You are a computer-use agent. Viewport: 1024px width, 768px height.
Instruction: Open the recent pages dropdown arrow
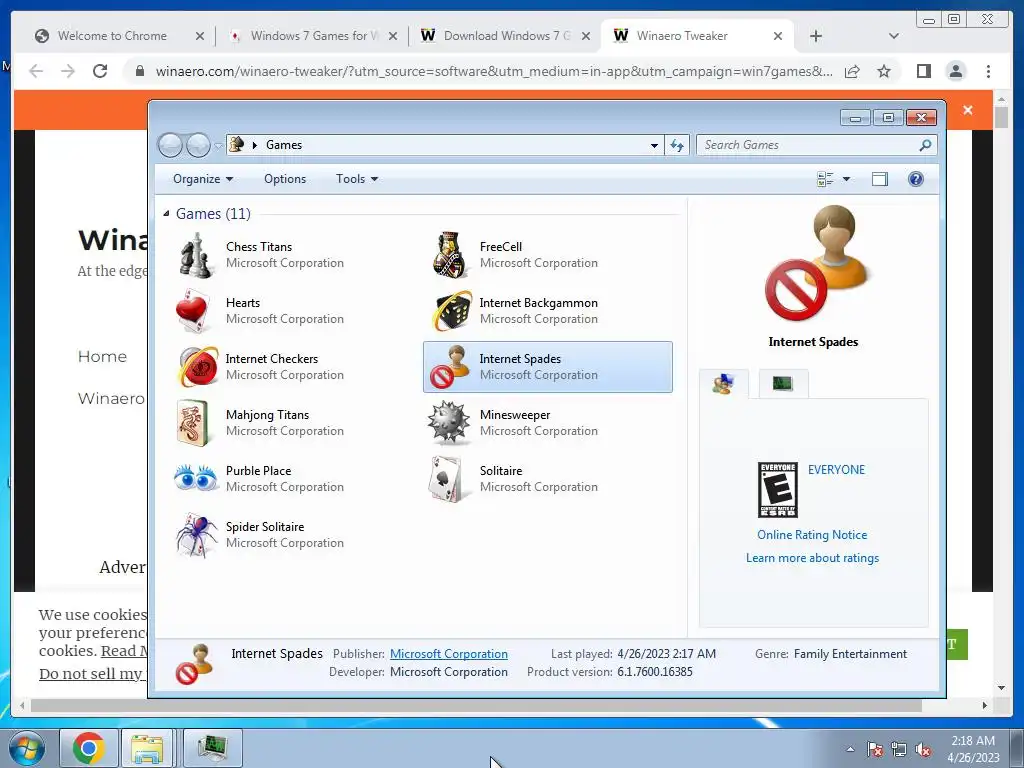pos(217,146)
